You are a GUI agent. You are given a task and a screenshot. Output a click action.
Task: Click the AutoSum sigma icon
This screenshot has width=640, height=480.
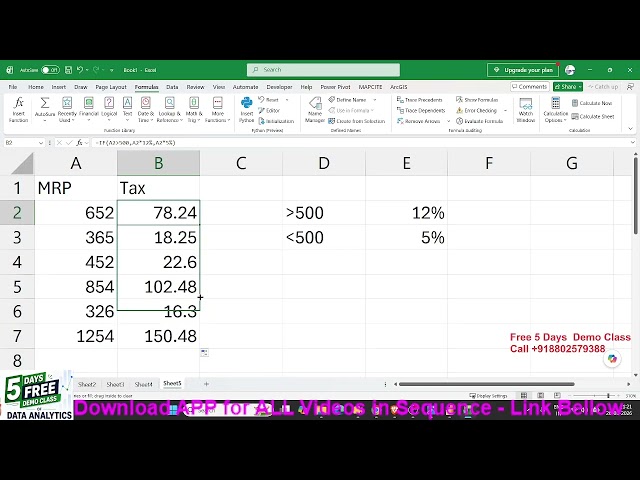pyautogui.click(x=45, y=103)
